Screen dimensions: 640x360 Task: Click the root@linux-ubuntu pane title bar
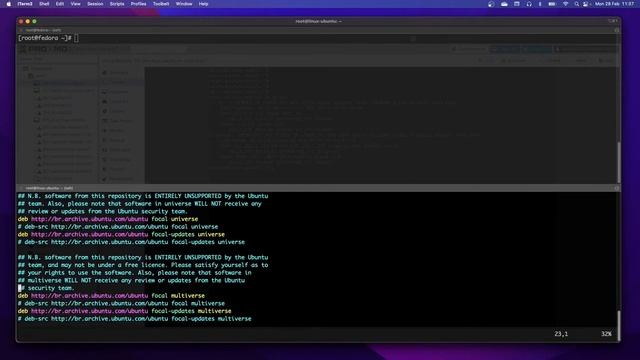point(318,188)
